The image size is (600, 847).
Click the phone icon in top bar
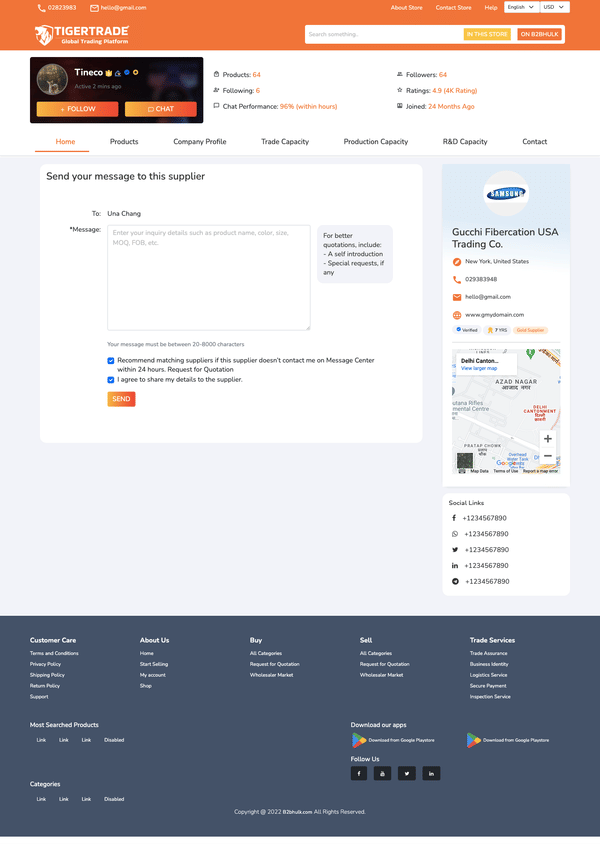(41, 8)
